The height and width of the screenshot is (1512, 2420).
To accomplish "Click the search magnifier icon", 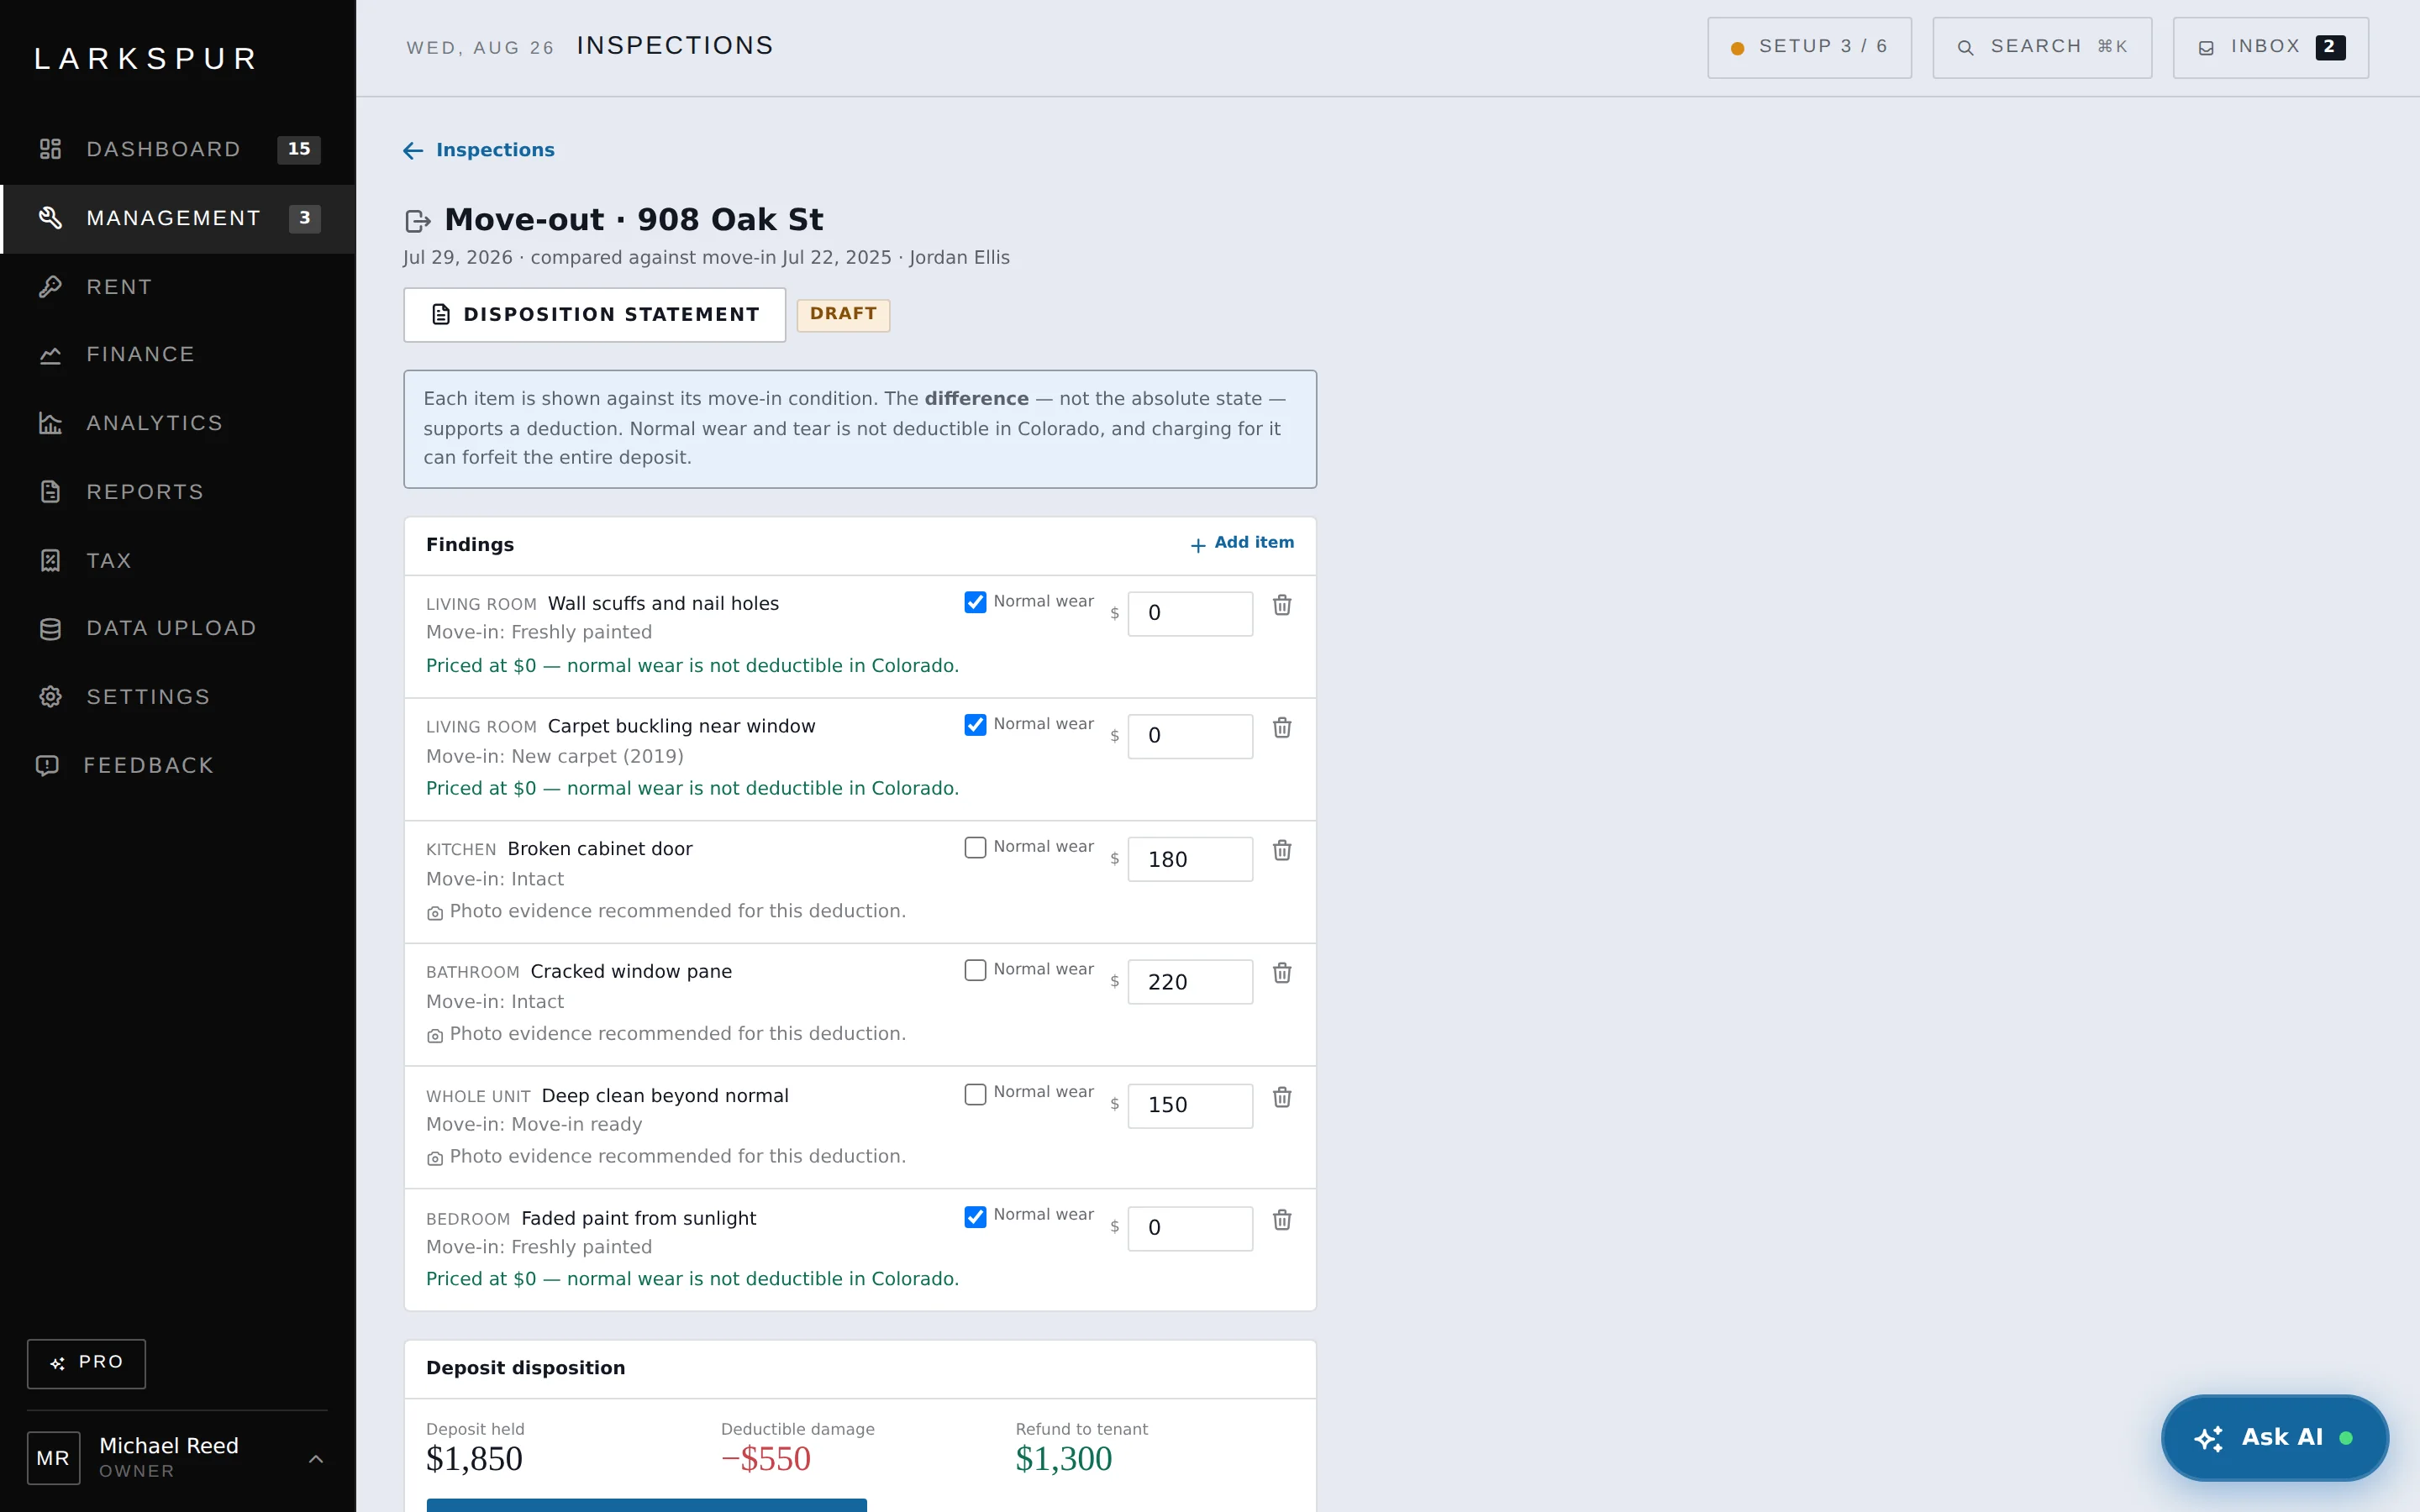I will tap(1965, 48).
